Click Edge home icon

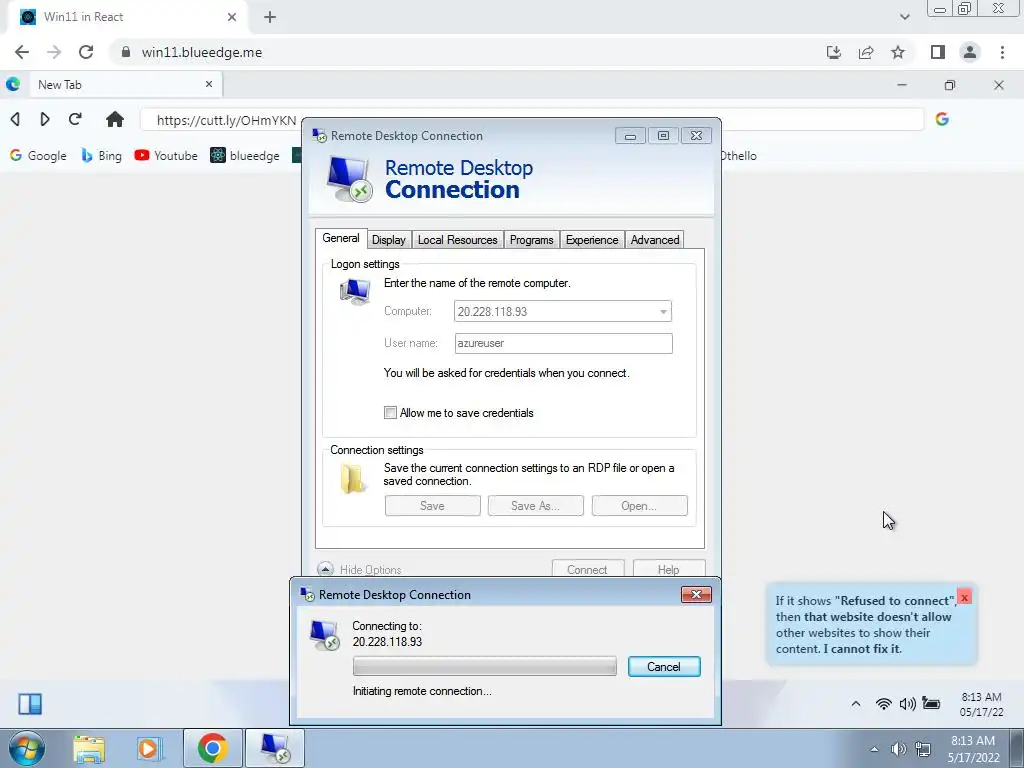point(115,119)
